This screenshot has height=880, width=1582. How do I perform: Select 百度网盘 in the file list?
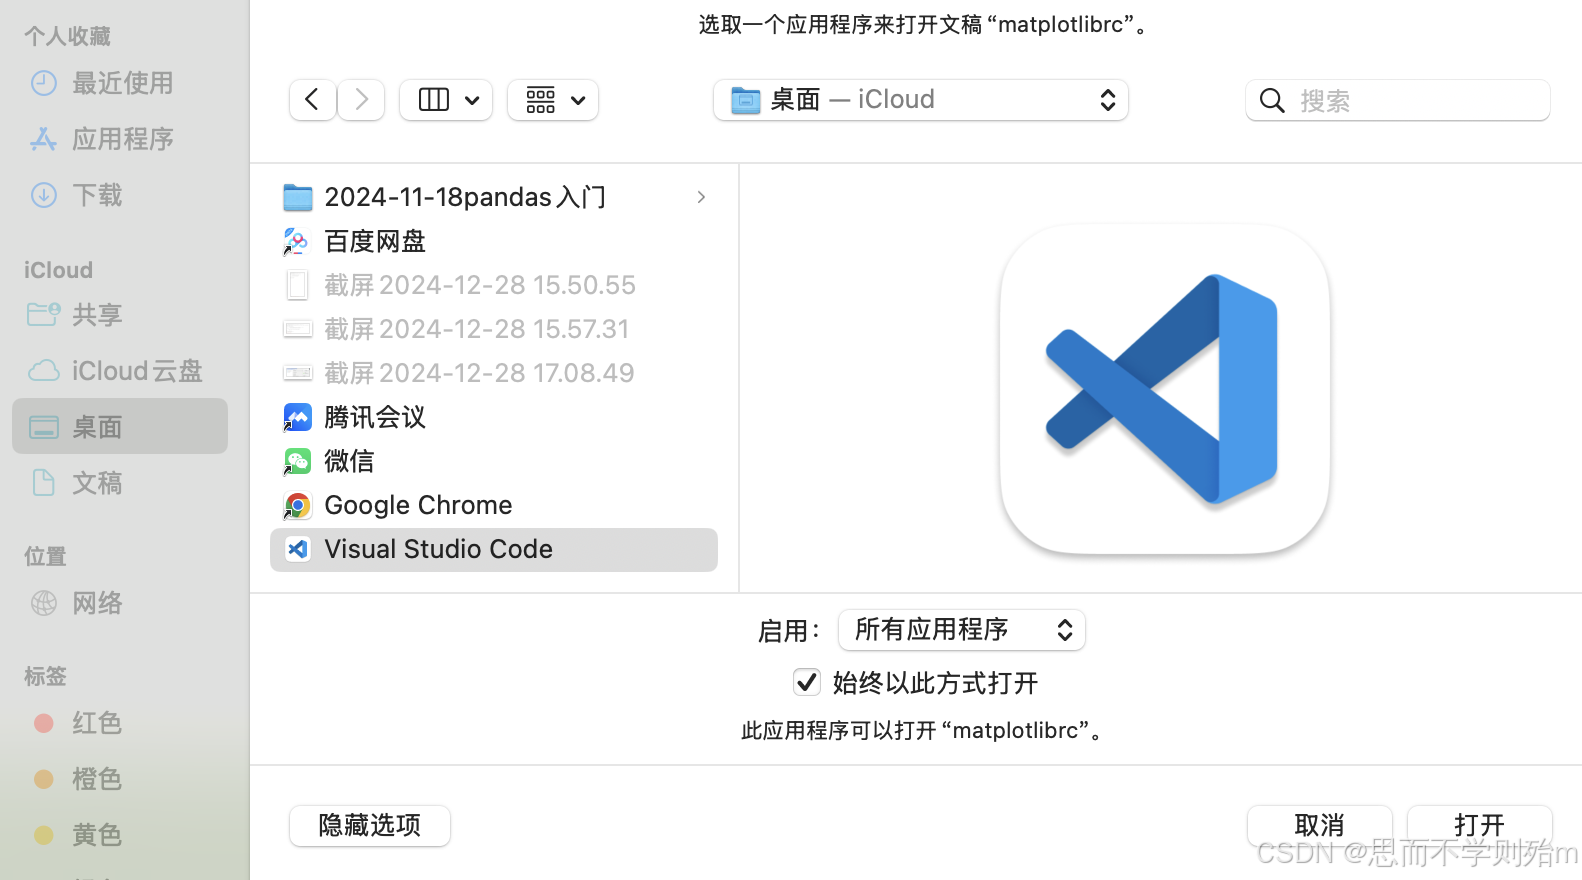click(494, 241)
